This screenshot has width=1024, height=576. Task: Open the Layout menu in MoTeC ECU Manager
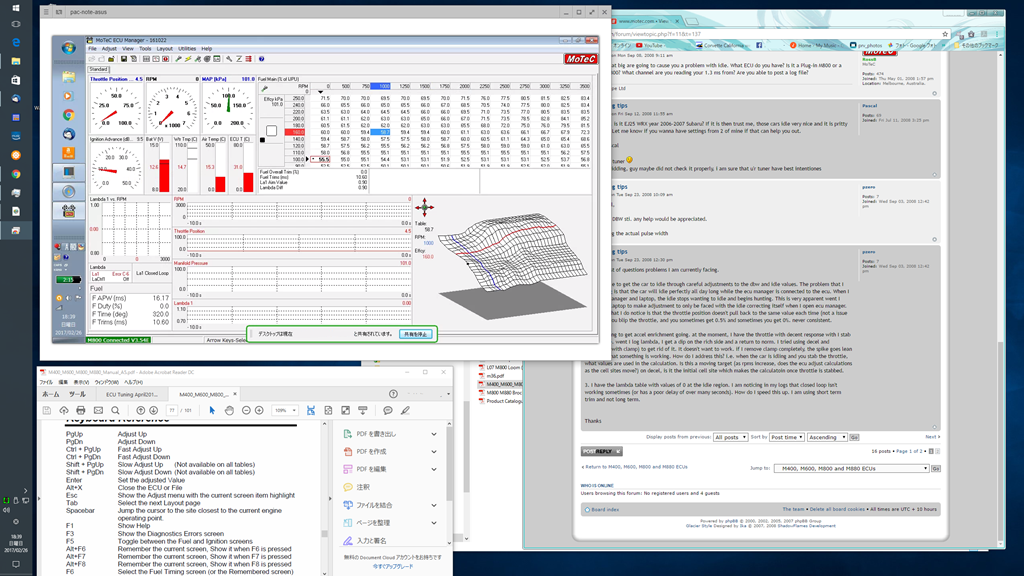165,49
